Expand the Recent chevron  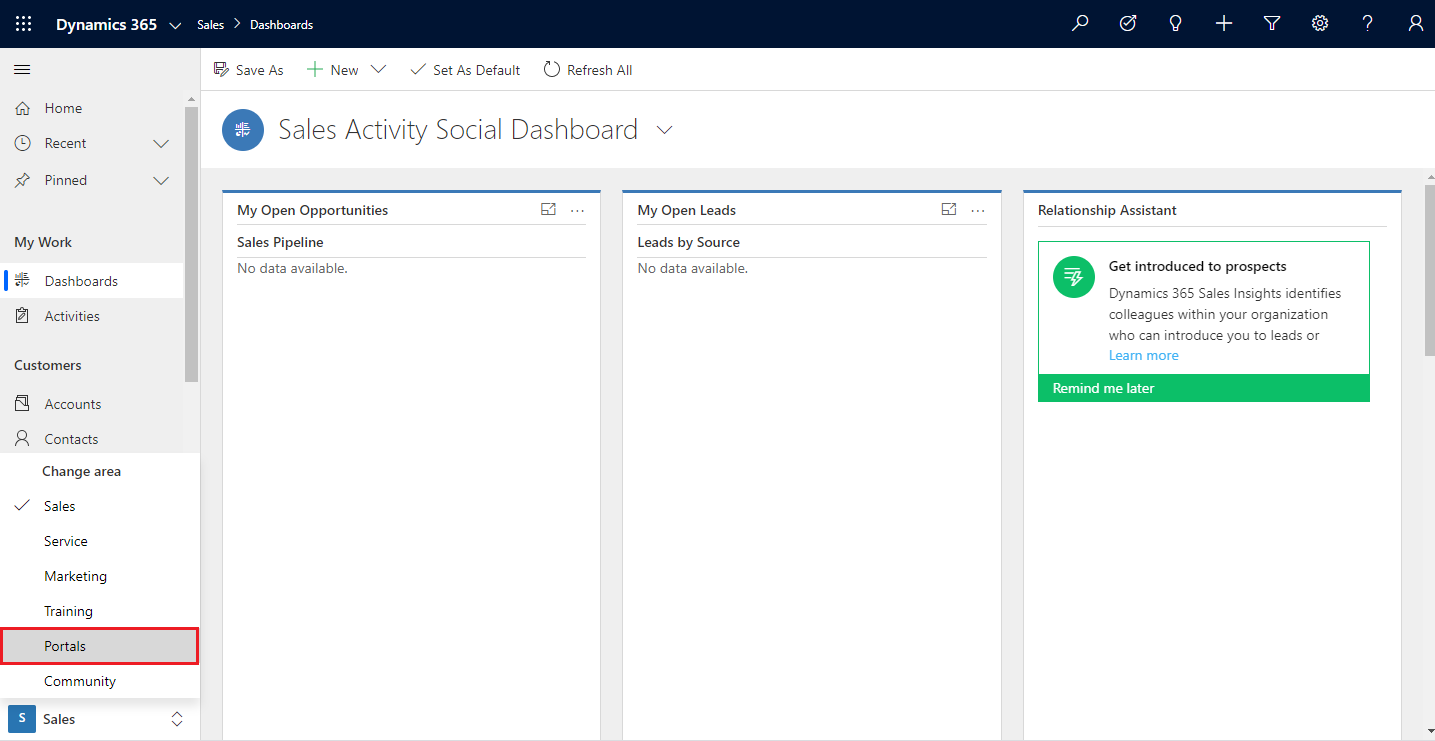161,144
